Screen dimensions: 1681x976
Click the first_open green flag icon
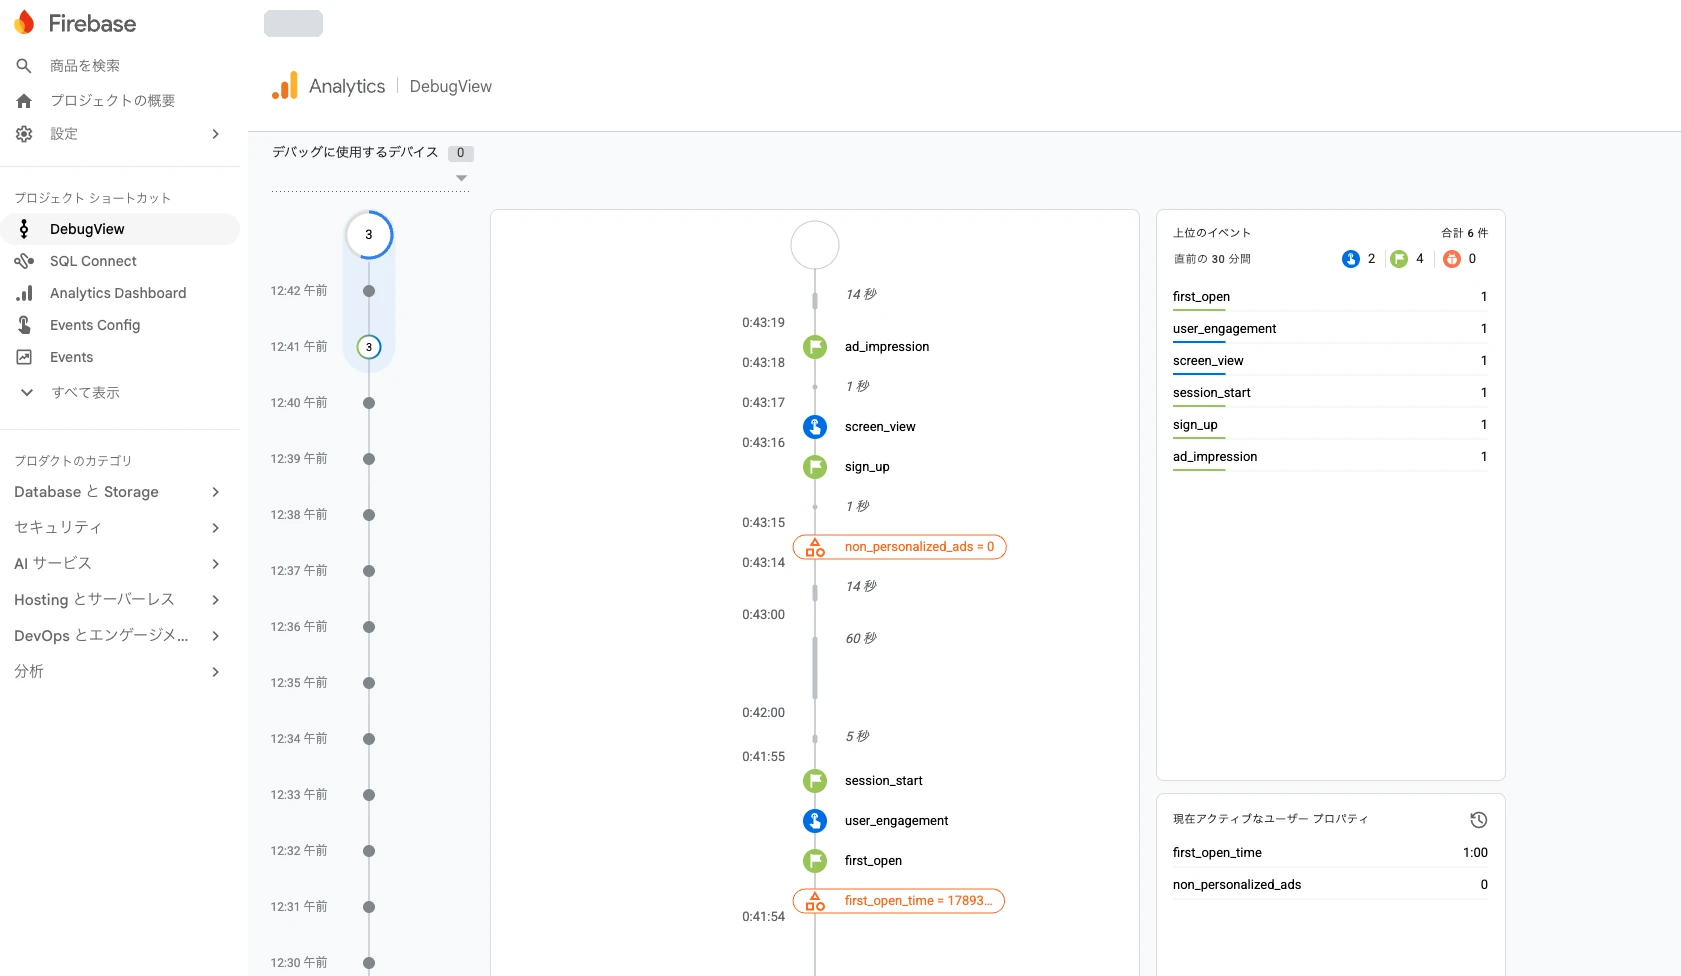click(815, 861)
